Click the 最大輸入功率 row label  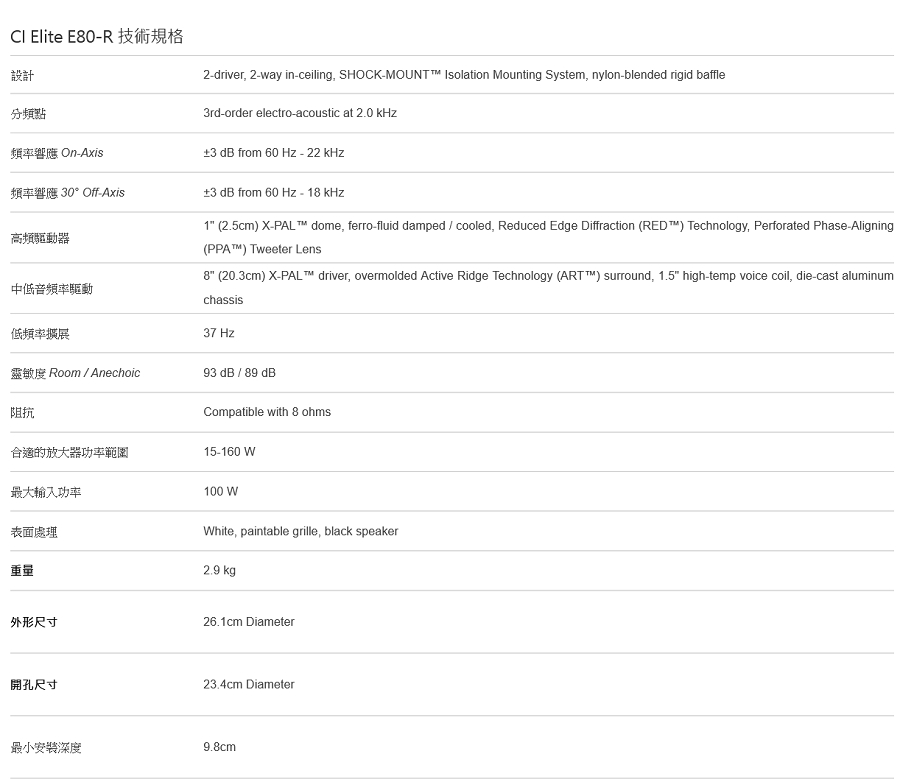[46, 492]
